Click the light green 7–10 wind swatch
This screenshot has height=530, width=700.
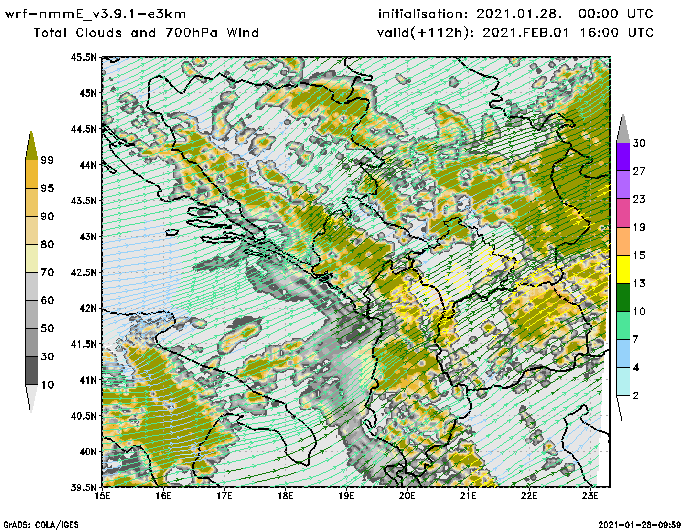[x=623, y=326]
